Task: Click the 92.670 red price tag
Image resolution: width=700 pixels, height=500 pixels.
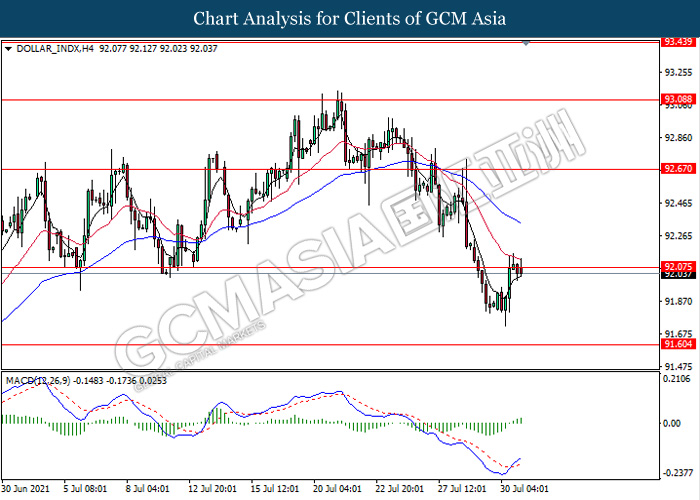Action: pos(678,169)
